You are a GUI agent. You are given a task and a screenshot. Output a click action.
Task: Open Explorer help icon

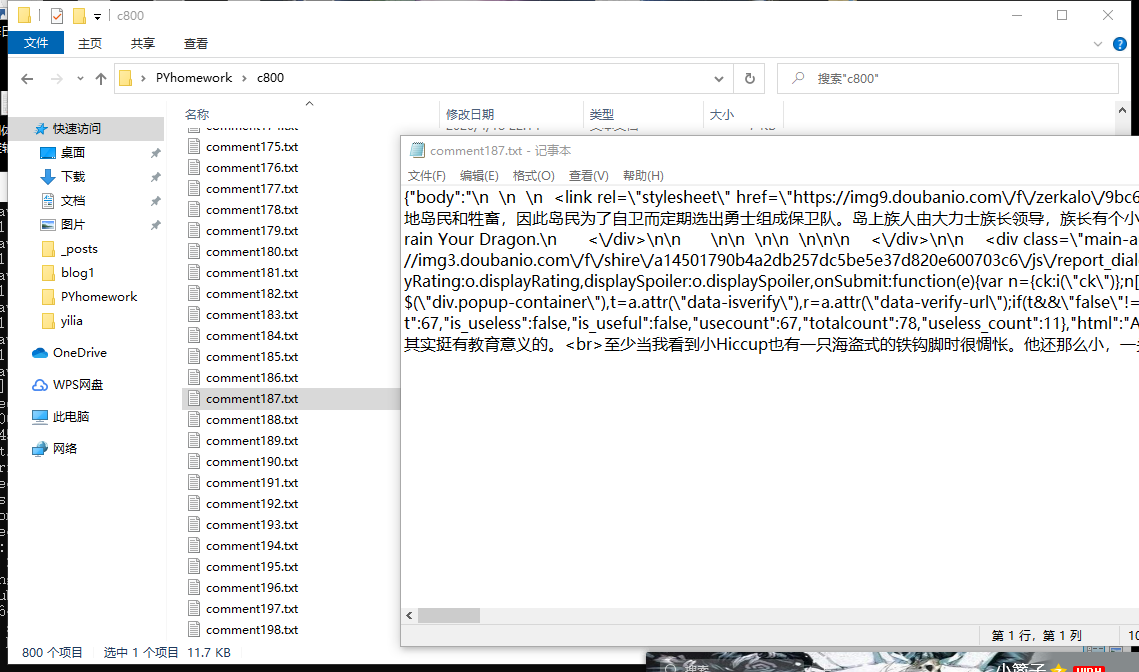[1120, 44]
